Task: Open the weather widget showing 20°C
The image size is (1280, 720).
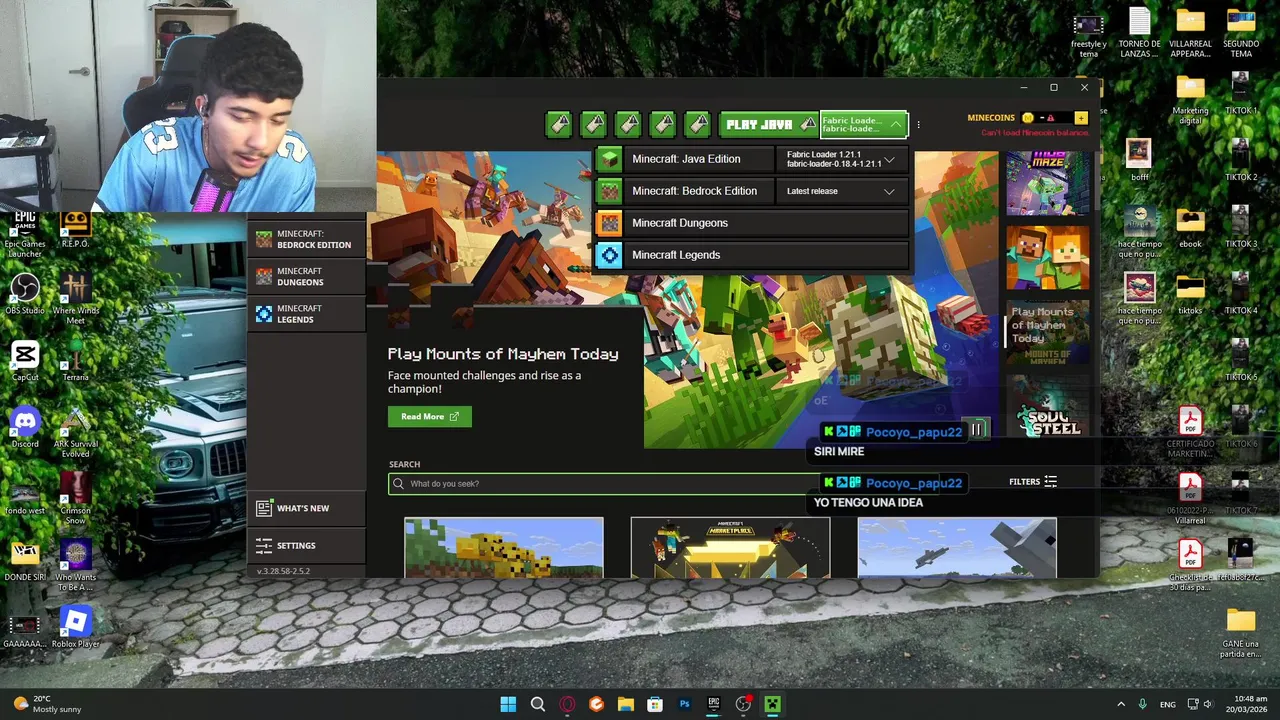Action: click(x=45, y=704)
